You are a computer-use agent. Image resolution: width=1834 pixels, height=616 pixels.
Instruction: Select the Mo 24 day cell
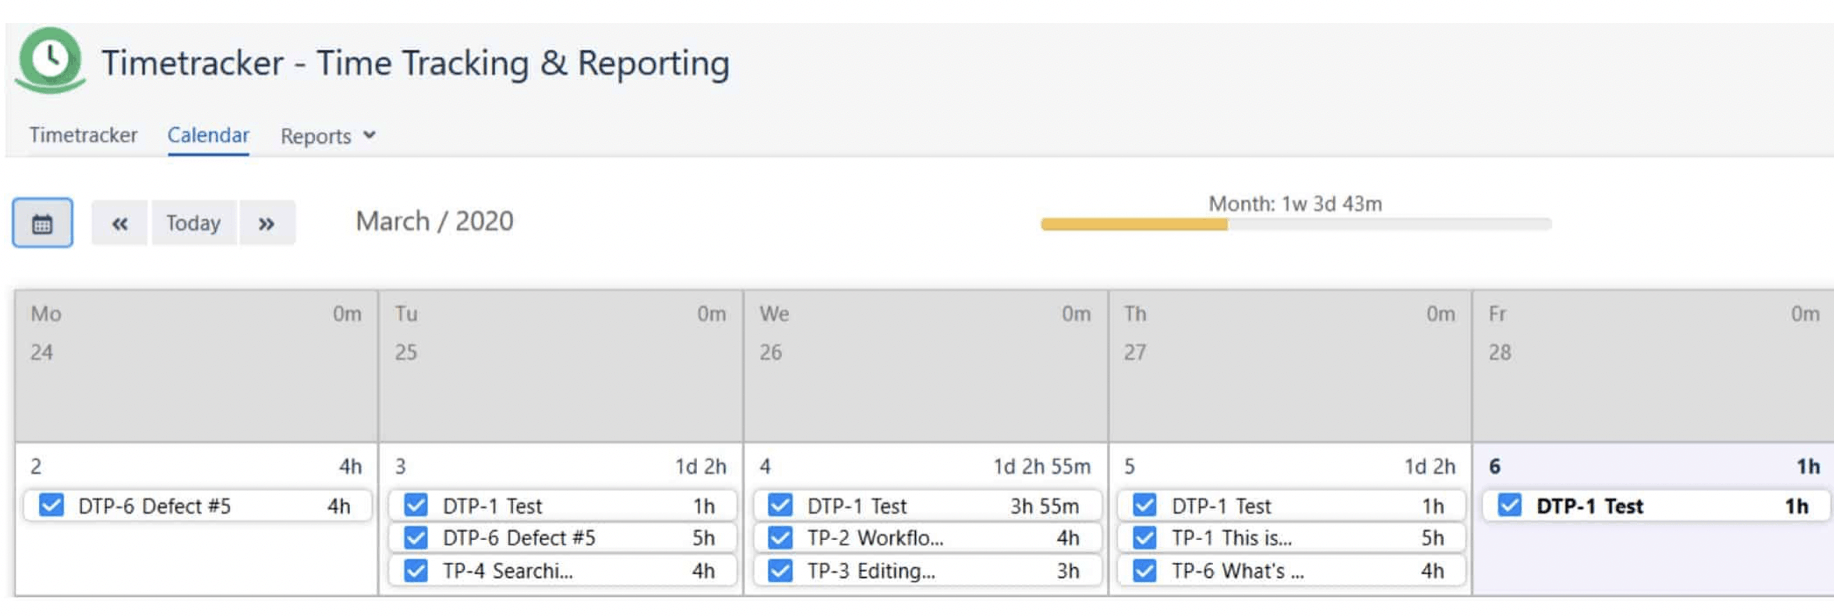tap(197, 367)
